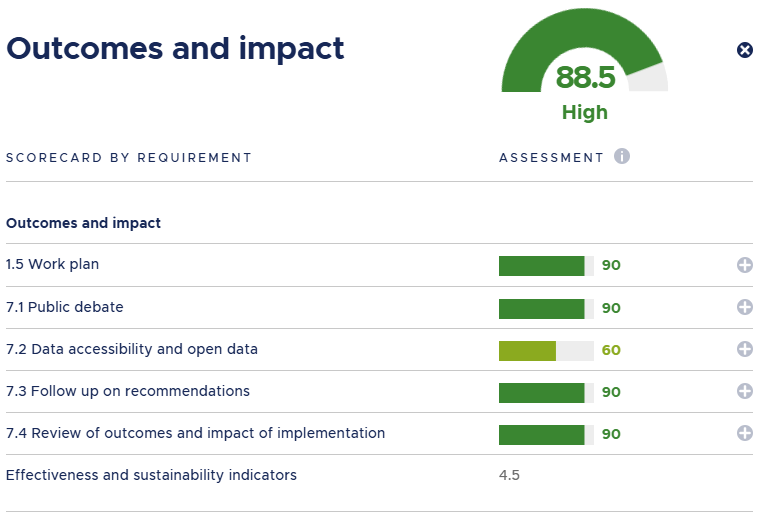Image resolution: width=776 pixels, height=521 pixels.
Task: Click the Work plan score bar
Action: tap(546, 265)
